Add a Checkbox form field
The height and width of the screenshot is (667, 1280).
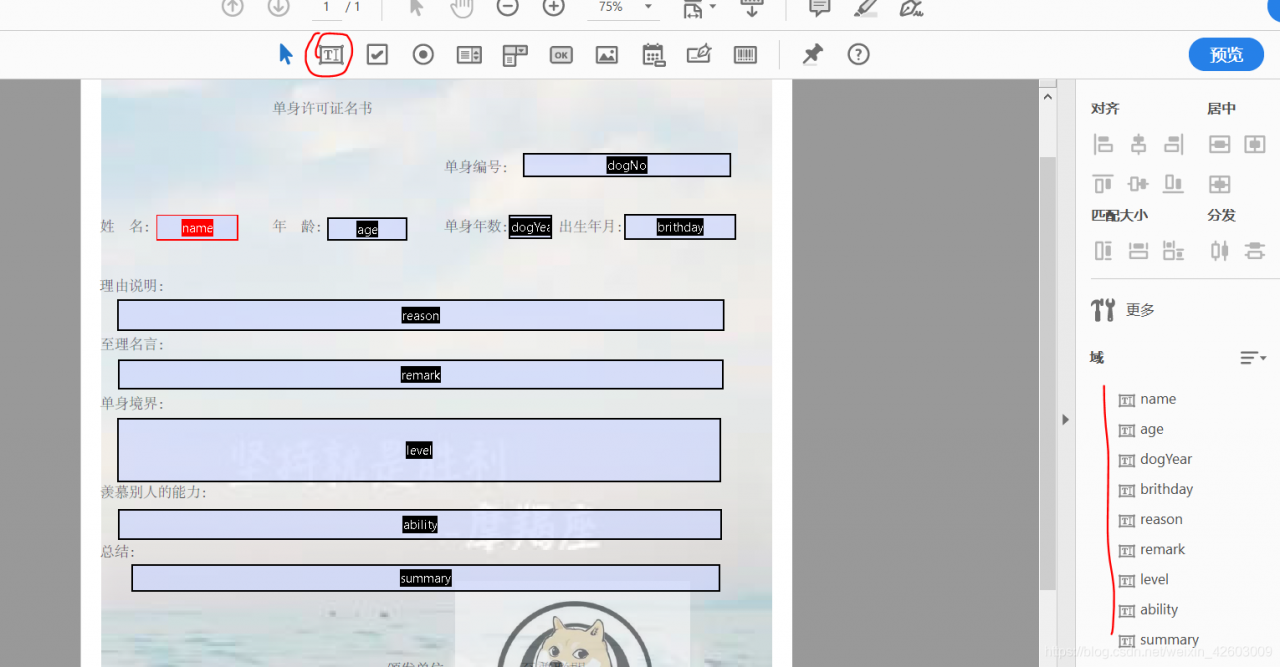pos(377,54)
